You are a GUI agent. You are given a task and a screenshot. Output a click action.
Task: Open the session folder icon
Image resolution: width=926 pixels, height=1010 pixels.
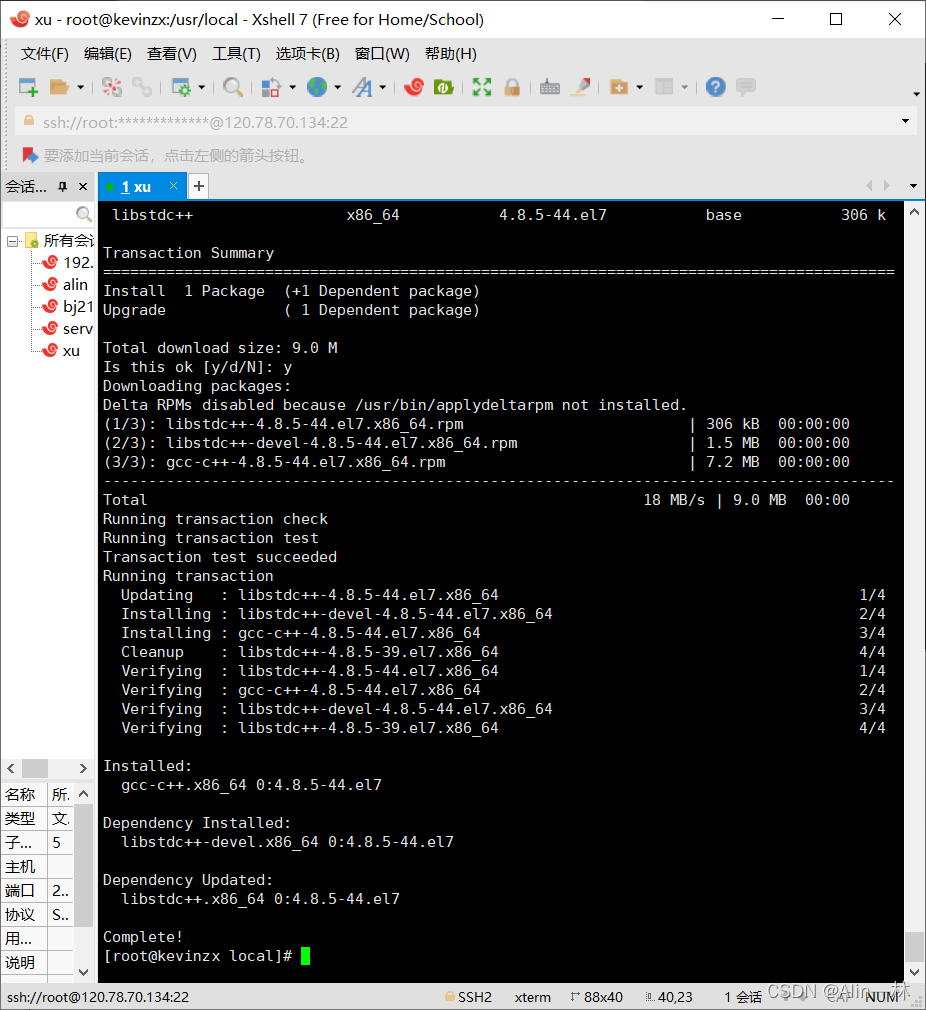pos(59,87)
